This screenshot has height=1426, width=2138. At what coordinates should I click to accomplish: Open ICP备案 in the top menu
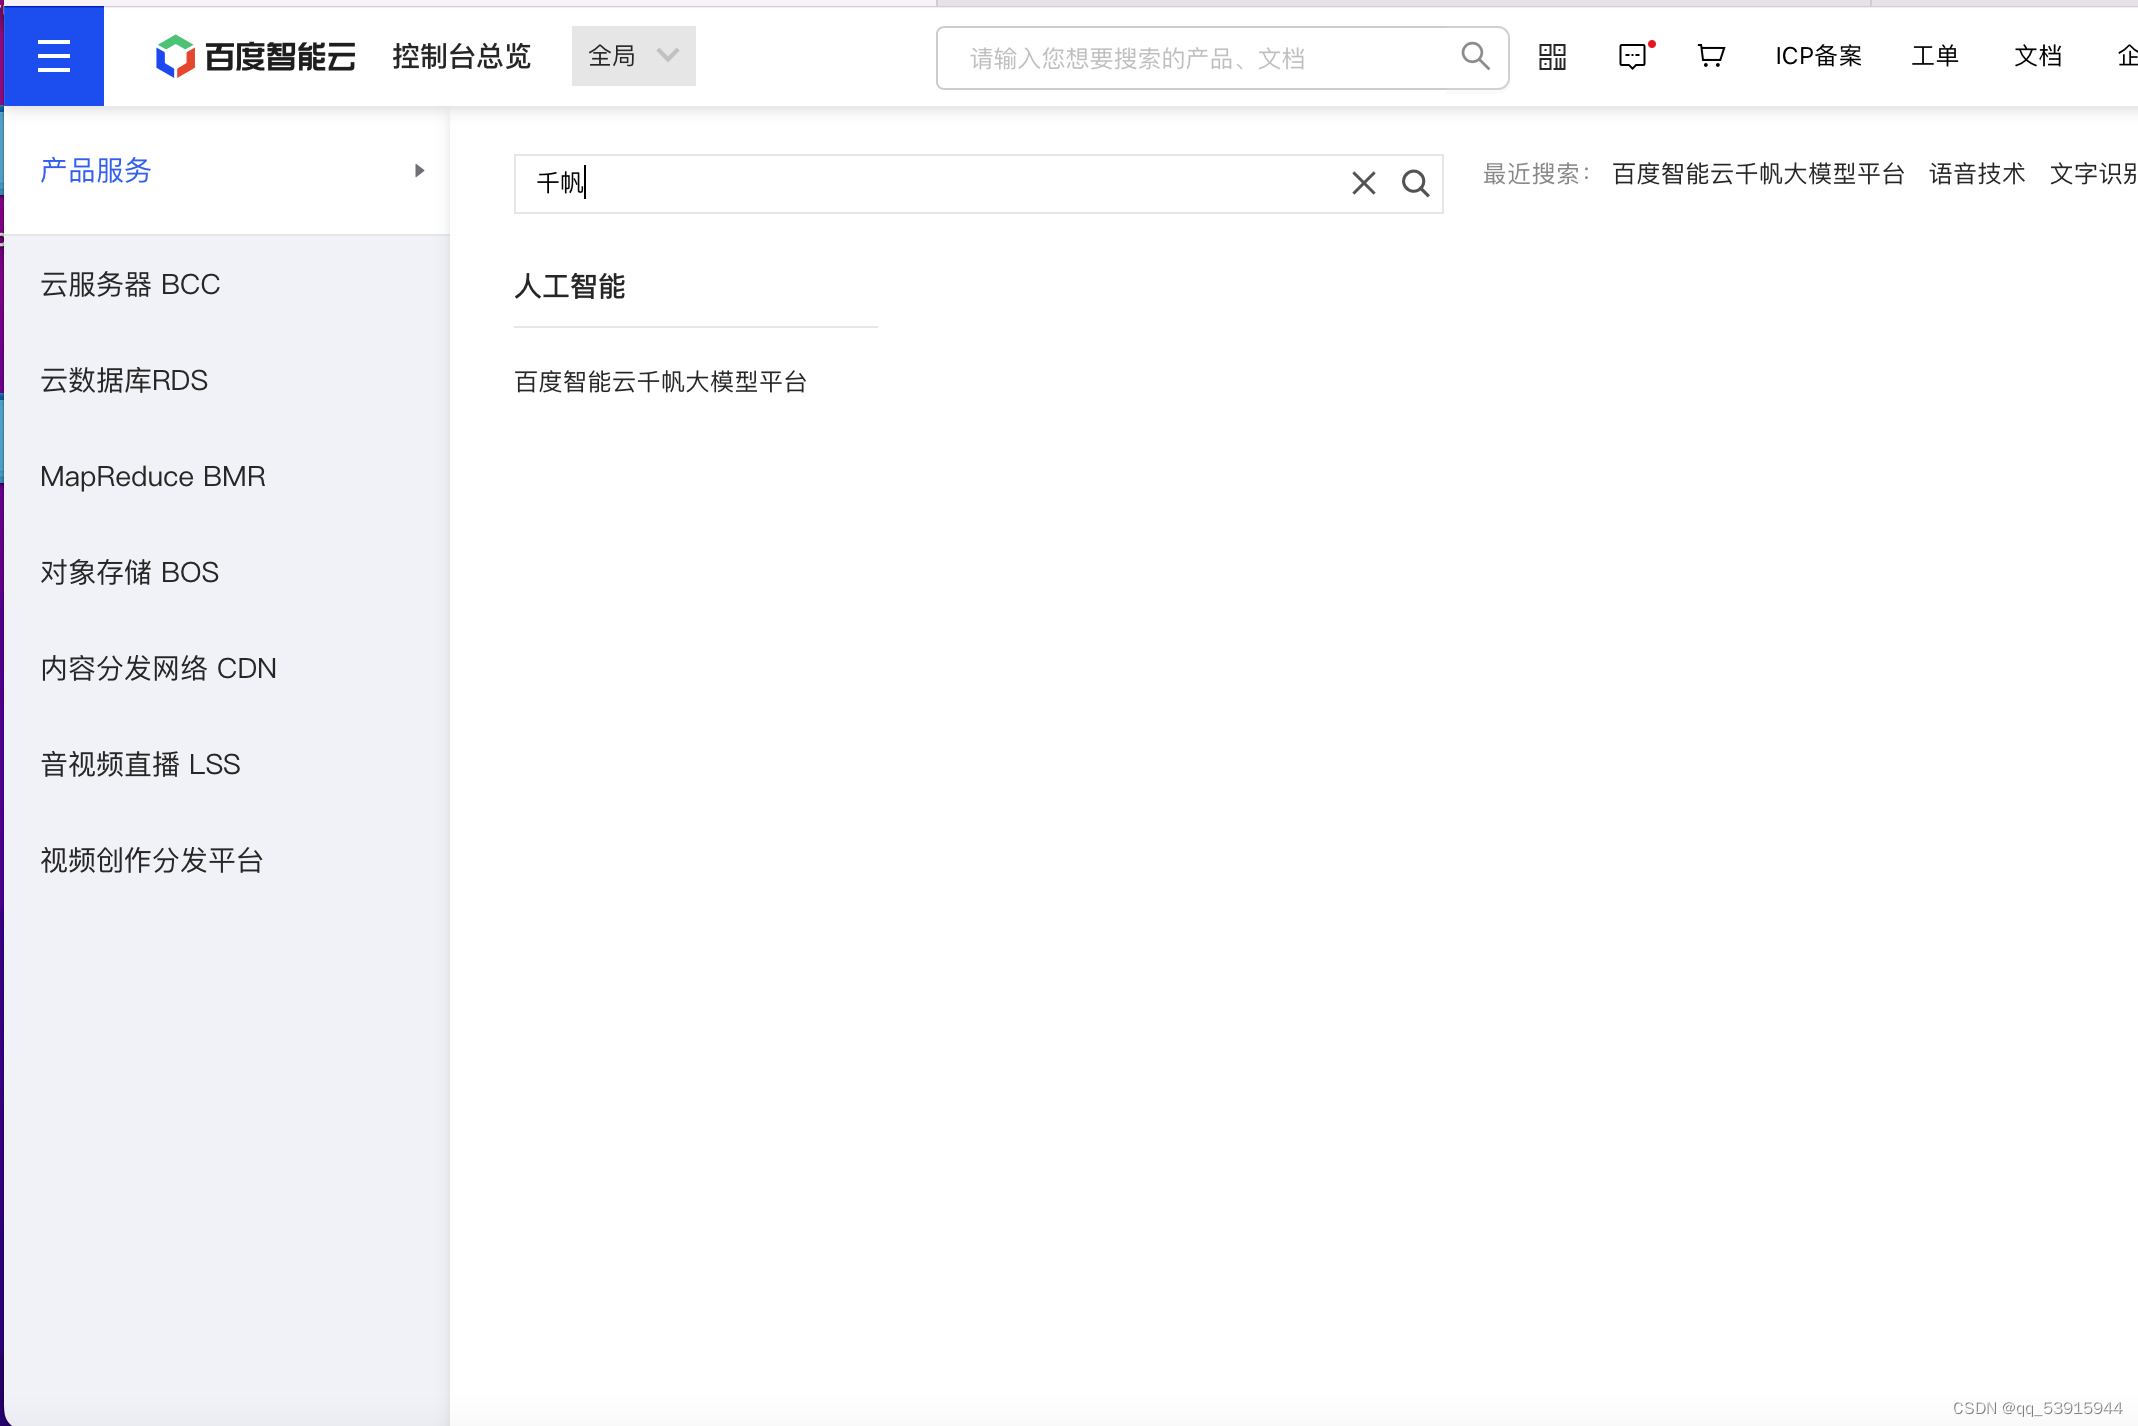click(1818, 56)
